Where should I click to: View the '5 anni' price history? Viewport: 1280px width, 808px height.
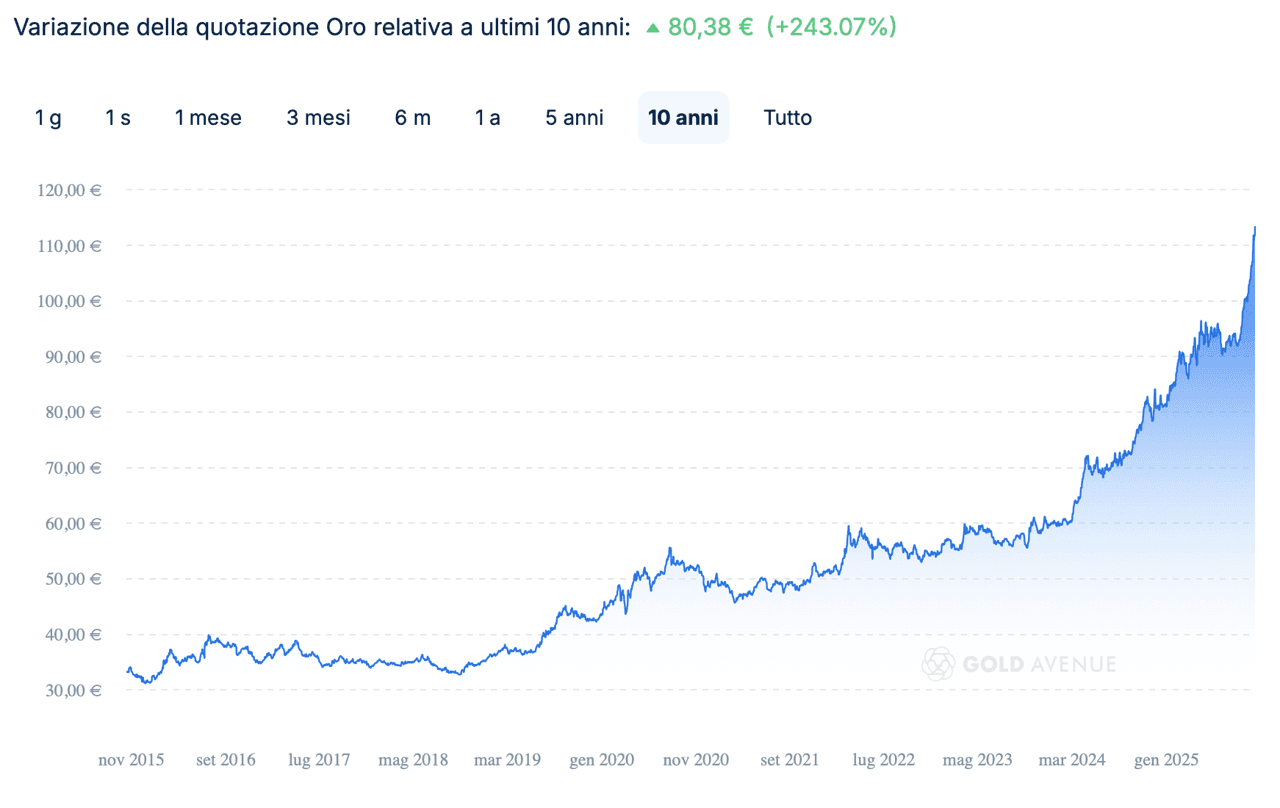click(574, 117)
